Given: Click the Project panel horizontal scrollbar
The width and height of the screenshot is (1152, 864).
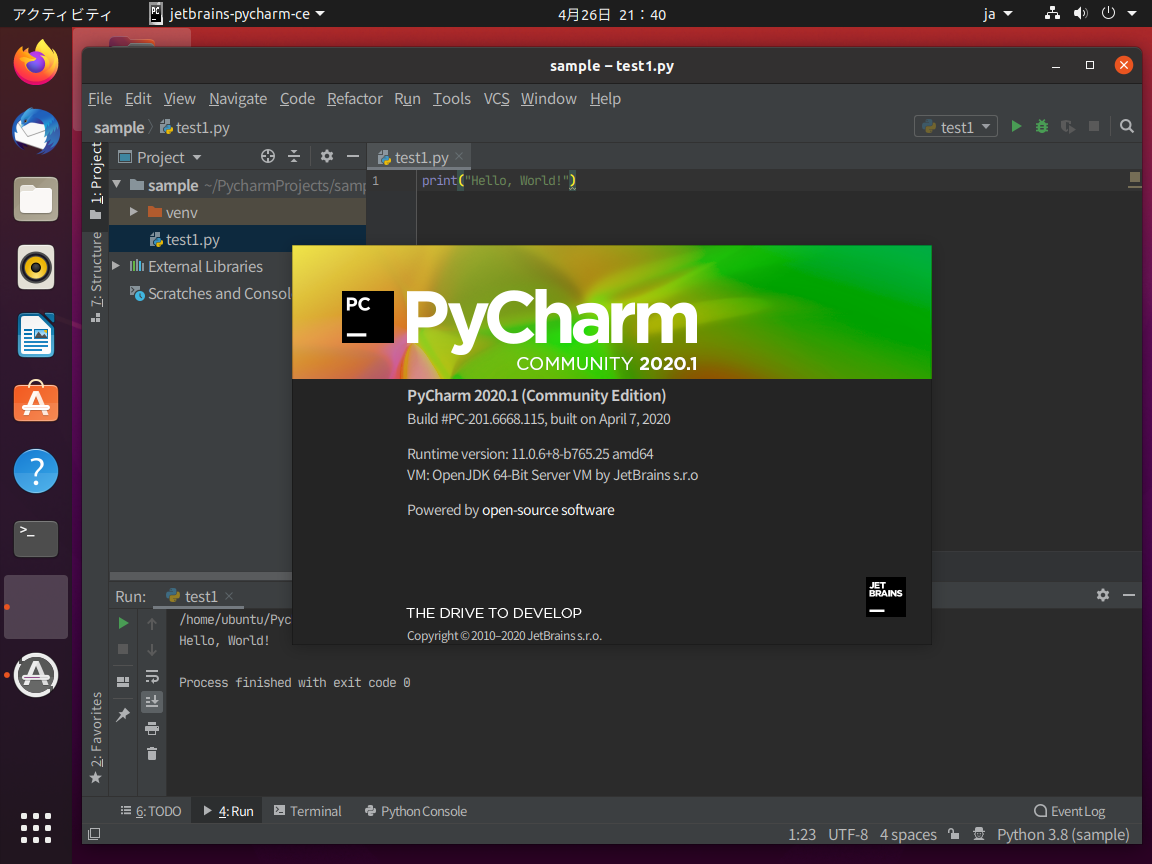Looking at the screenshot, I should point(201,576).
